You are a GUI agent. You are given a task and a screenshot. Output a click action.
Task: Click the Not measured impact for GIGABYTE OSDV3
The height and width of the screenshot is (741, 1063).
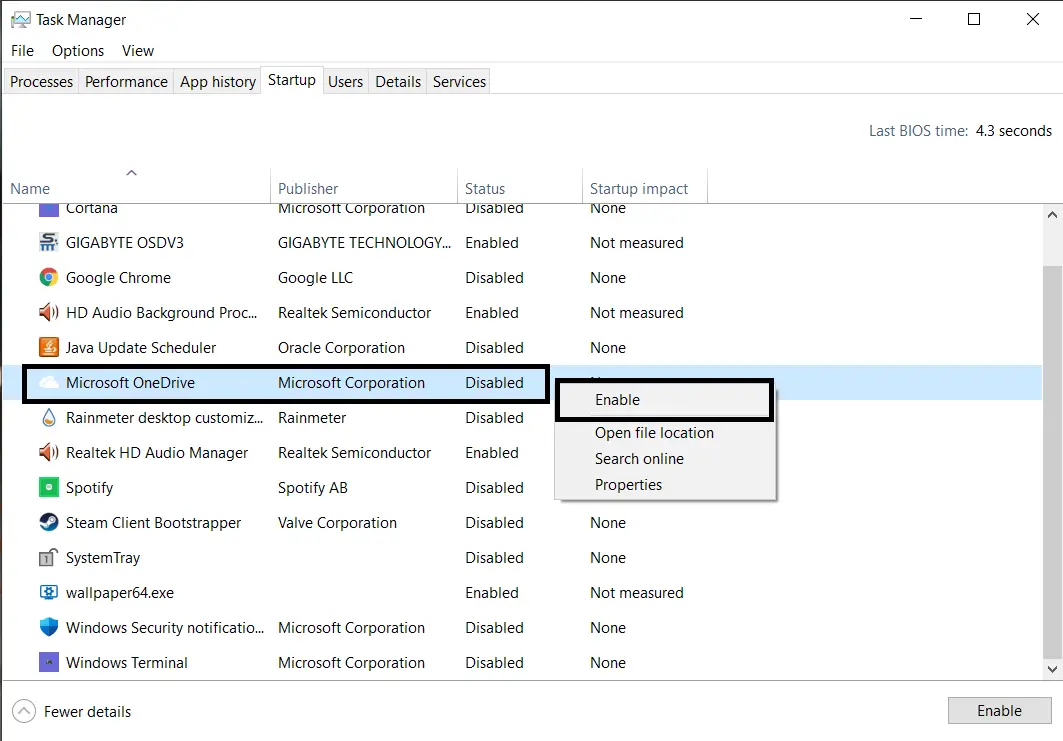637,243
